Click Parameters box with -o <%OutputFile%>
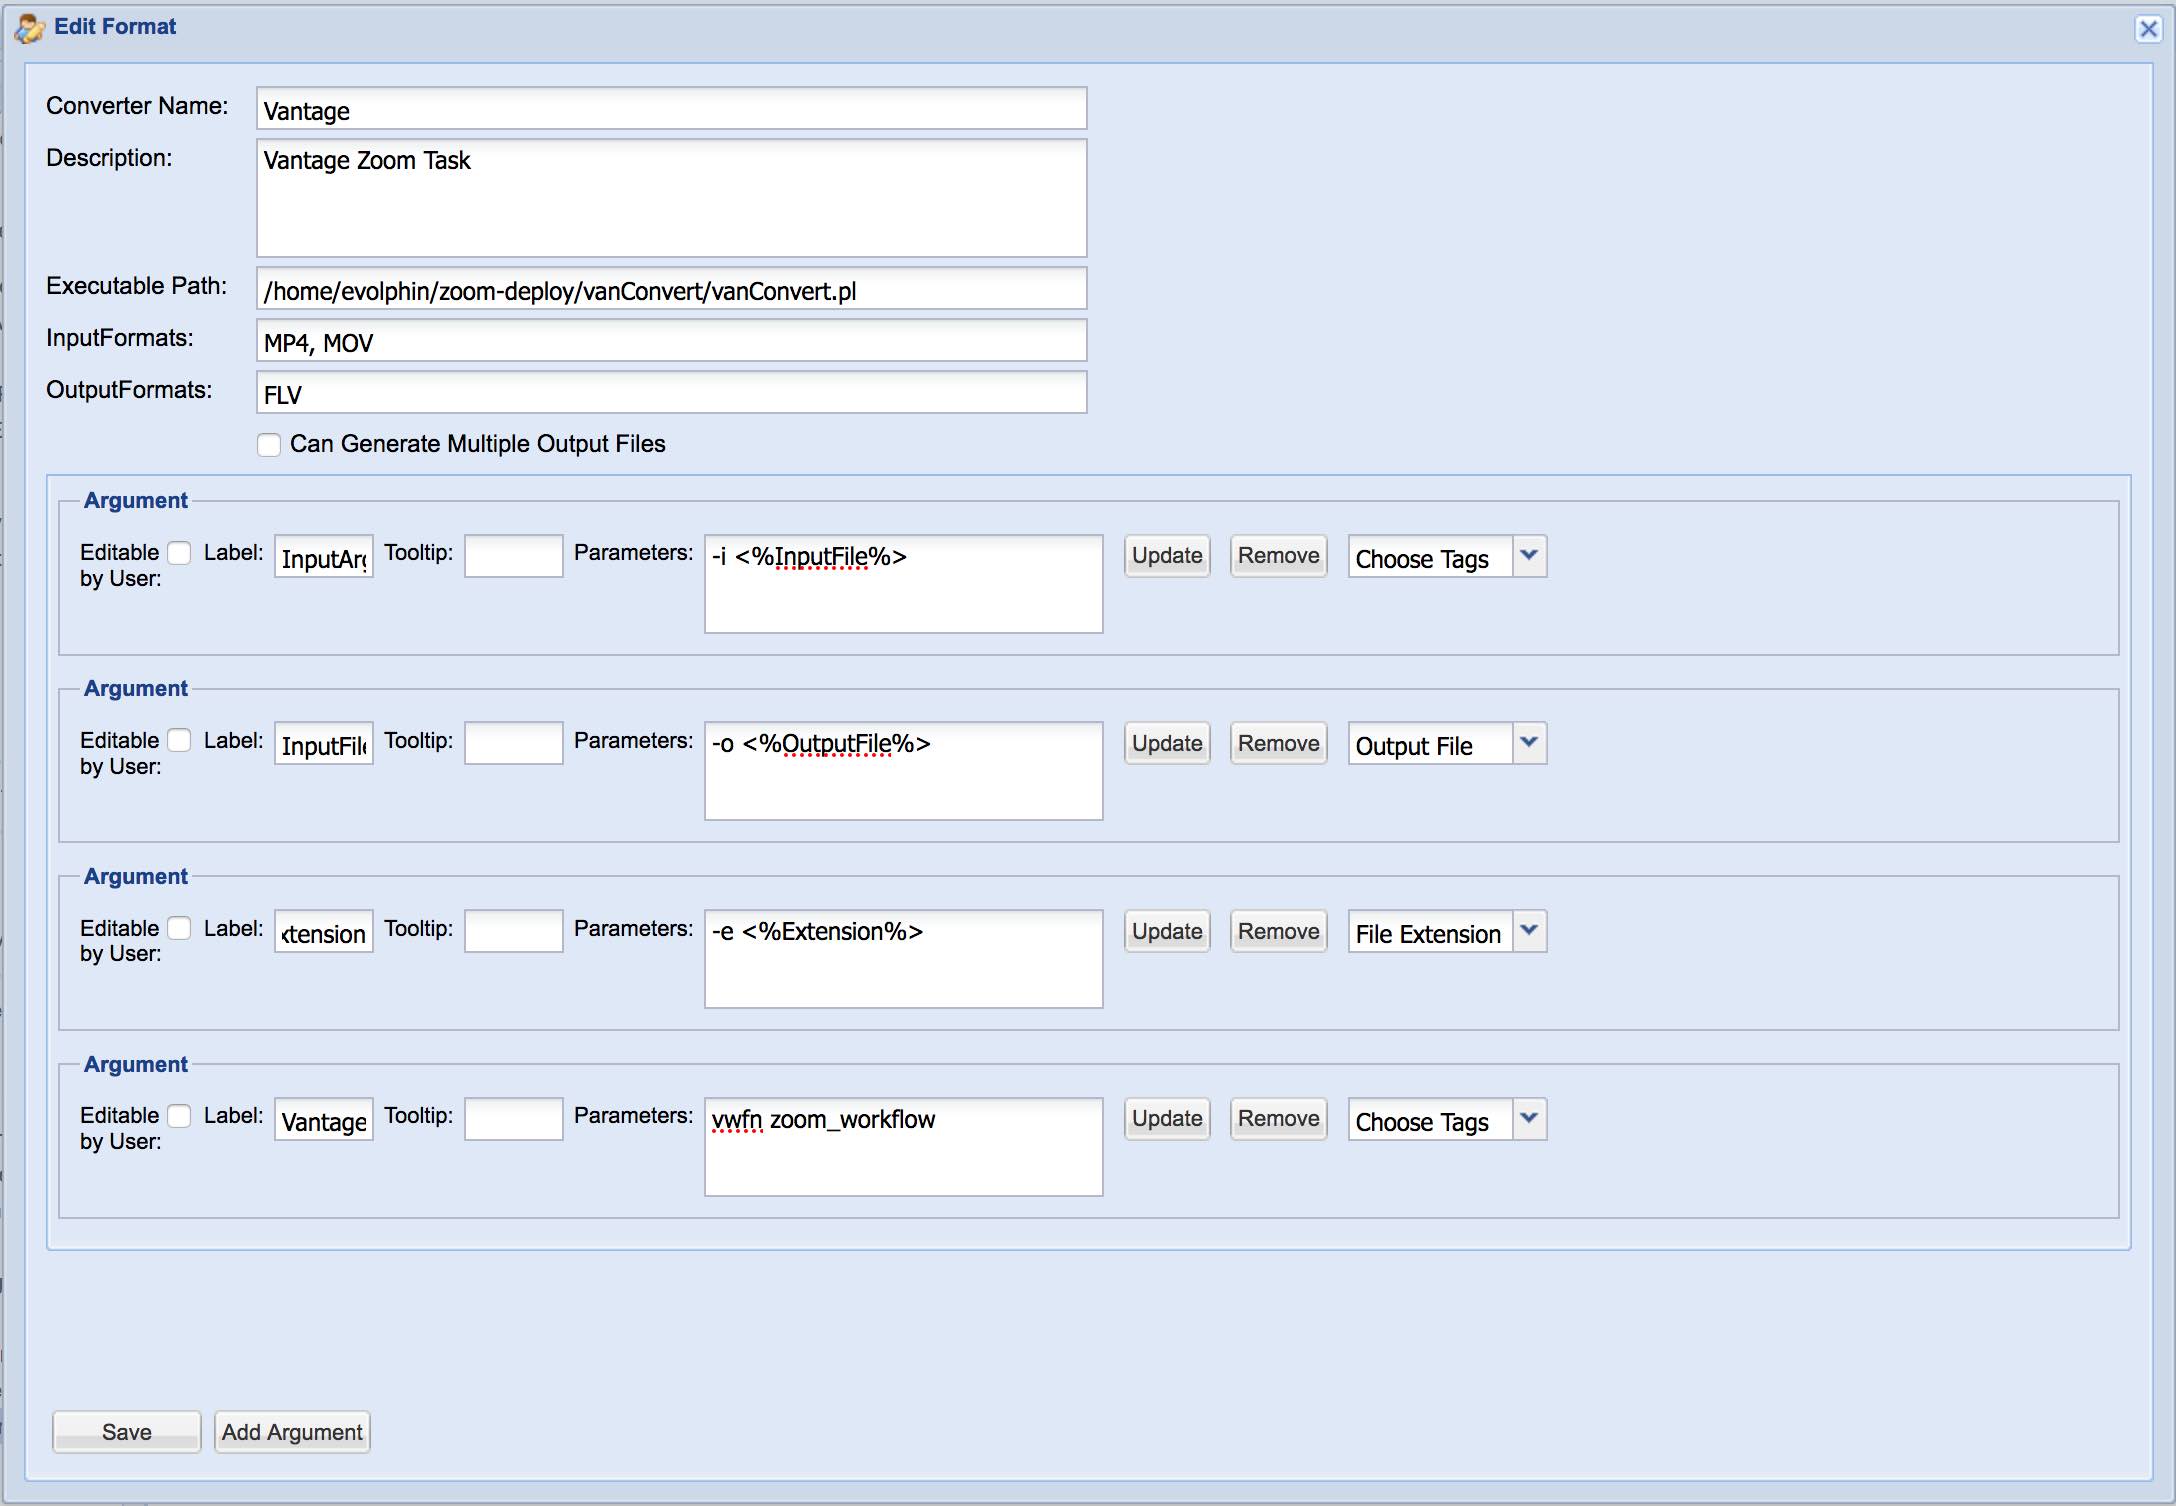The image size is (2176, 1506). tap(904, 771)
